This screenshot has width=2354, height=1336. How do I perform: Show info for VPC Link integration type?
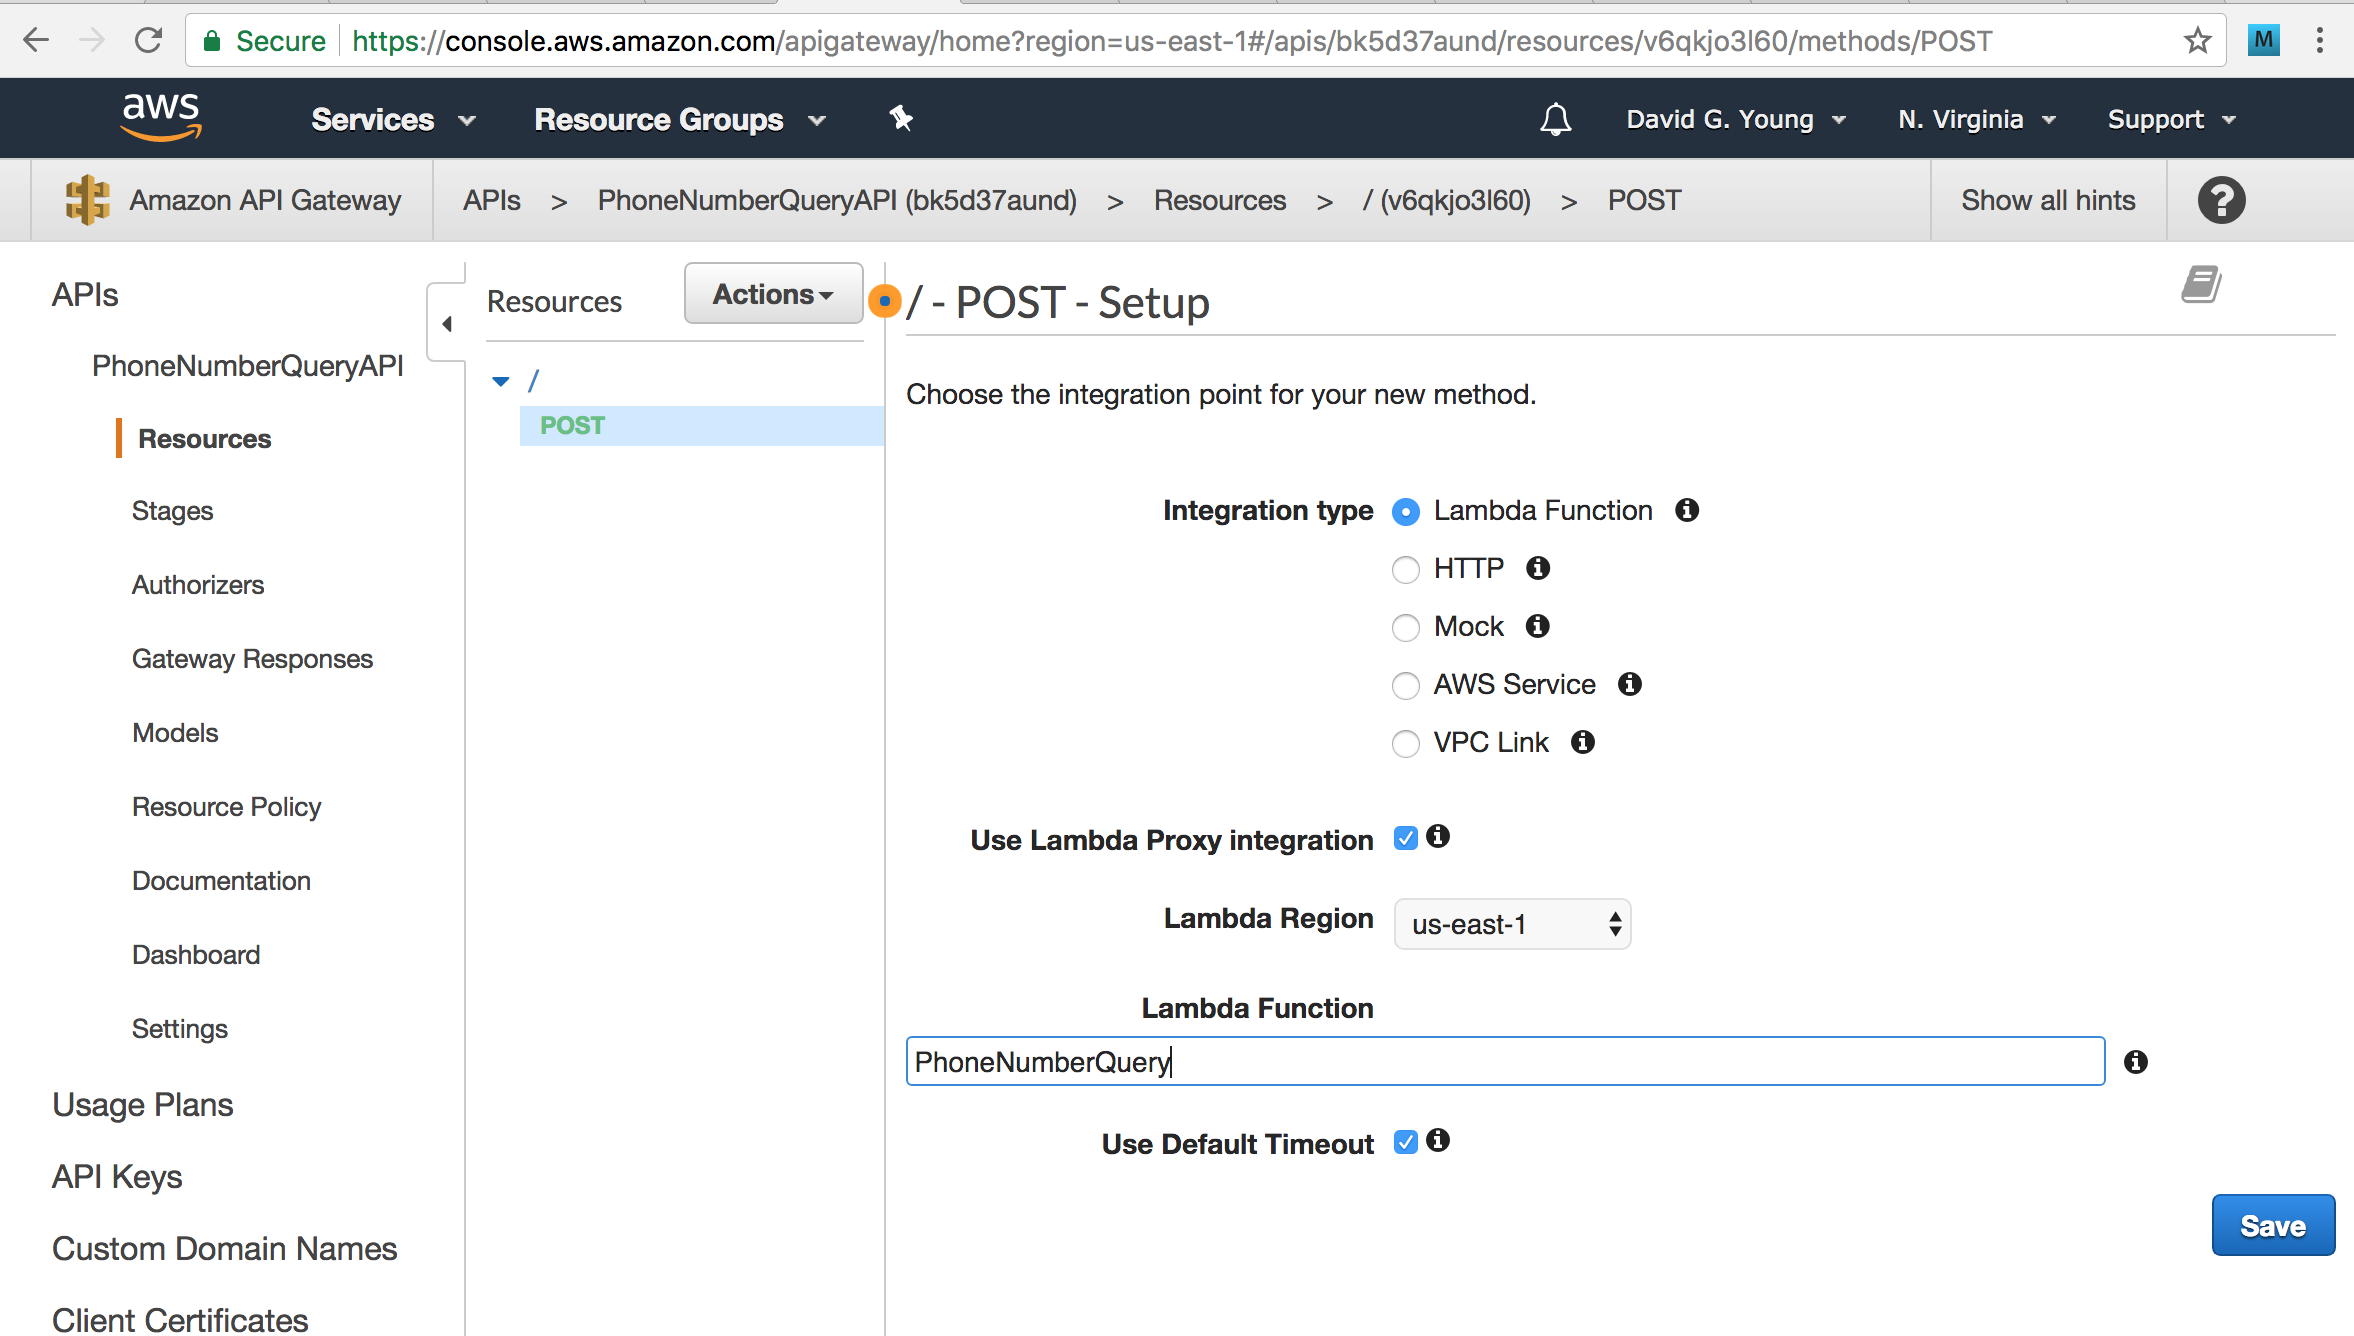pyautogui.click(x=1583, y=742)
